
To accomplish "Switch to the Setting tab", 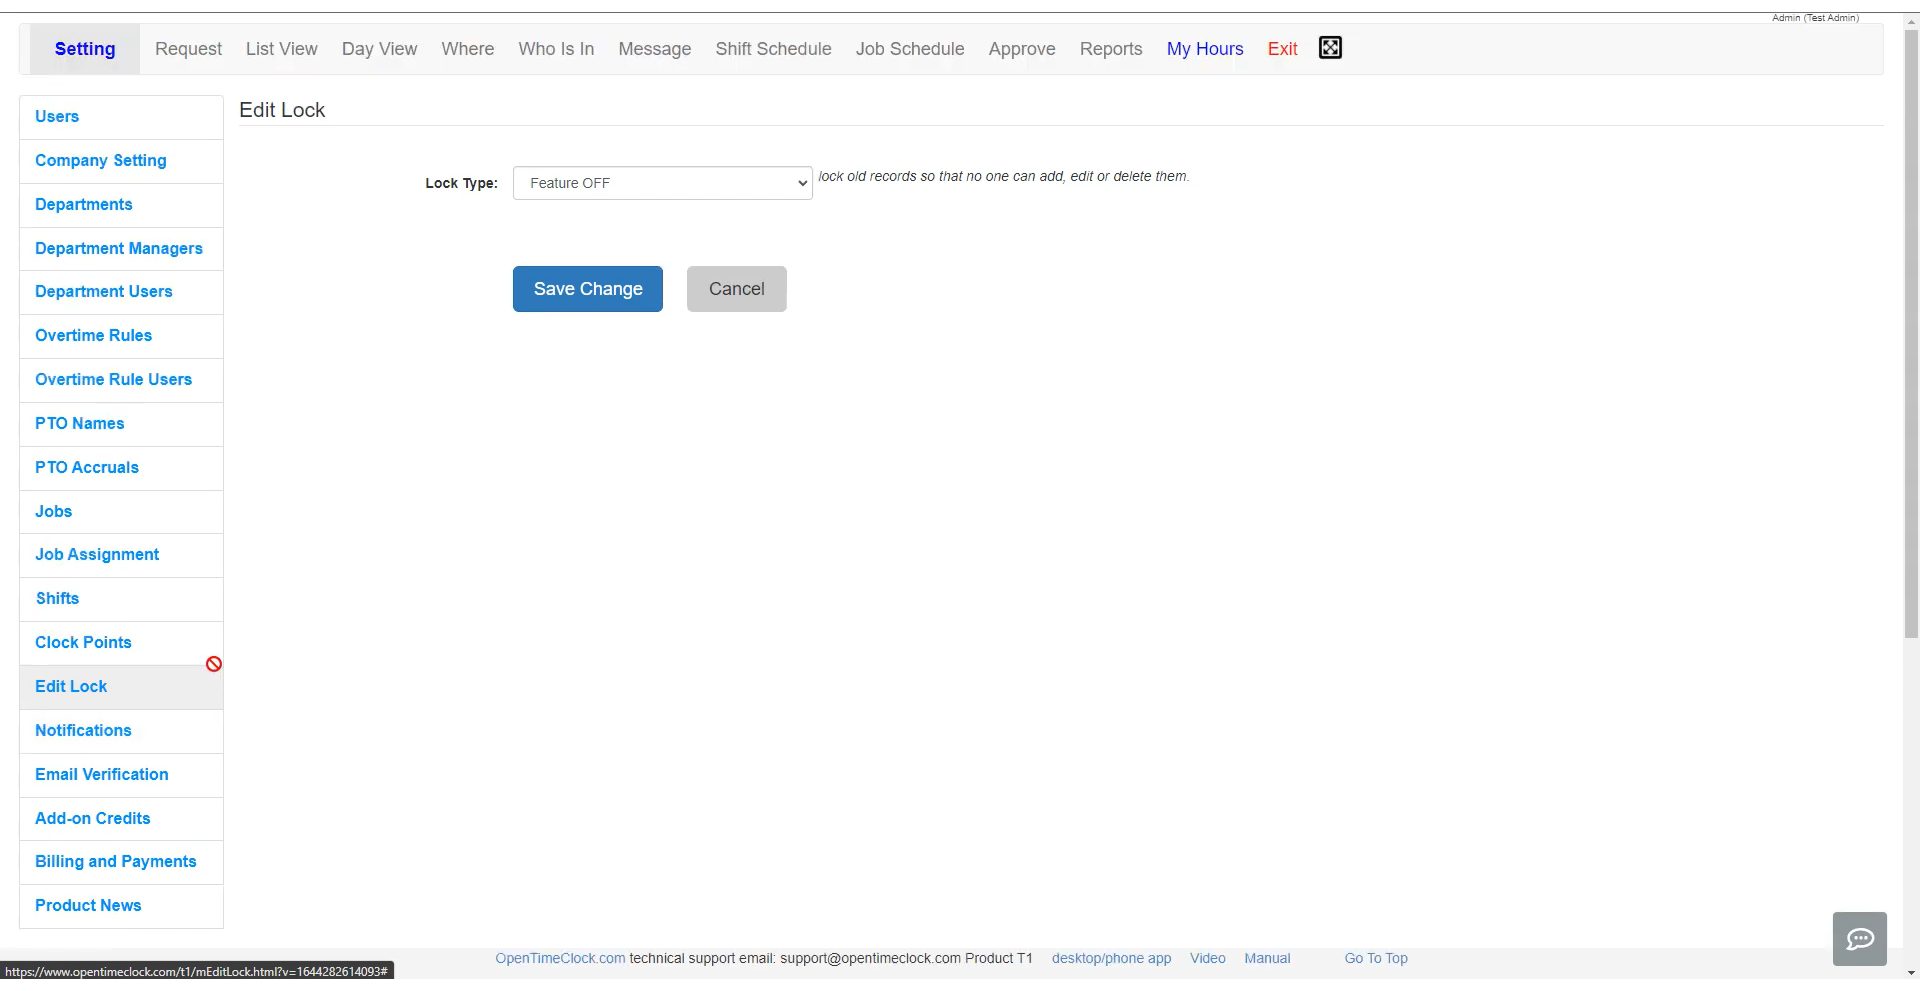I will point(85,48).
